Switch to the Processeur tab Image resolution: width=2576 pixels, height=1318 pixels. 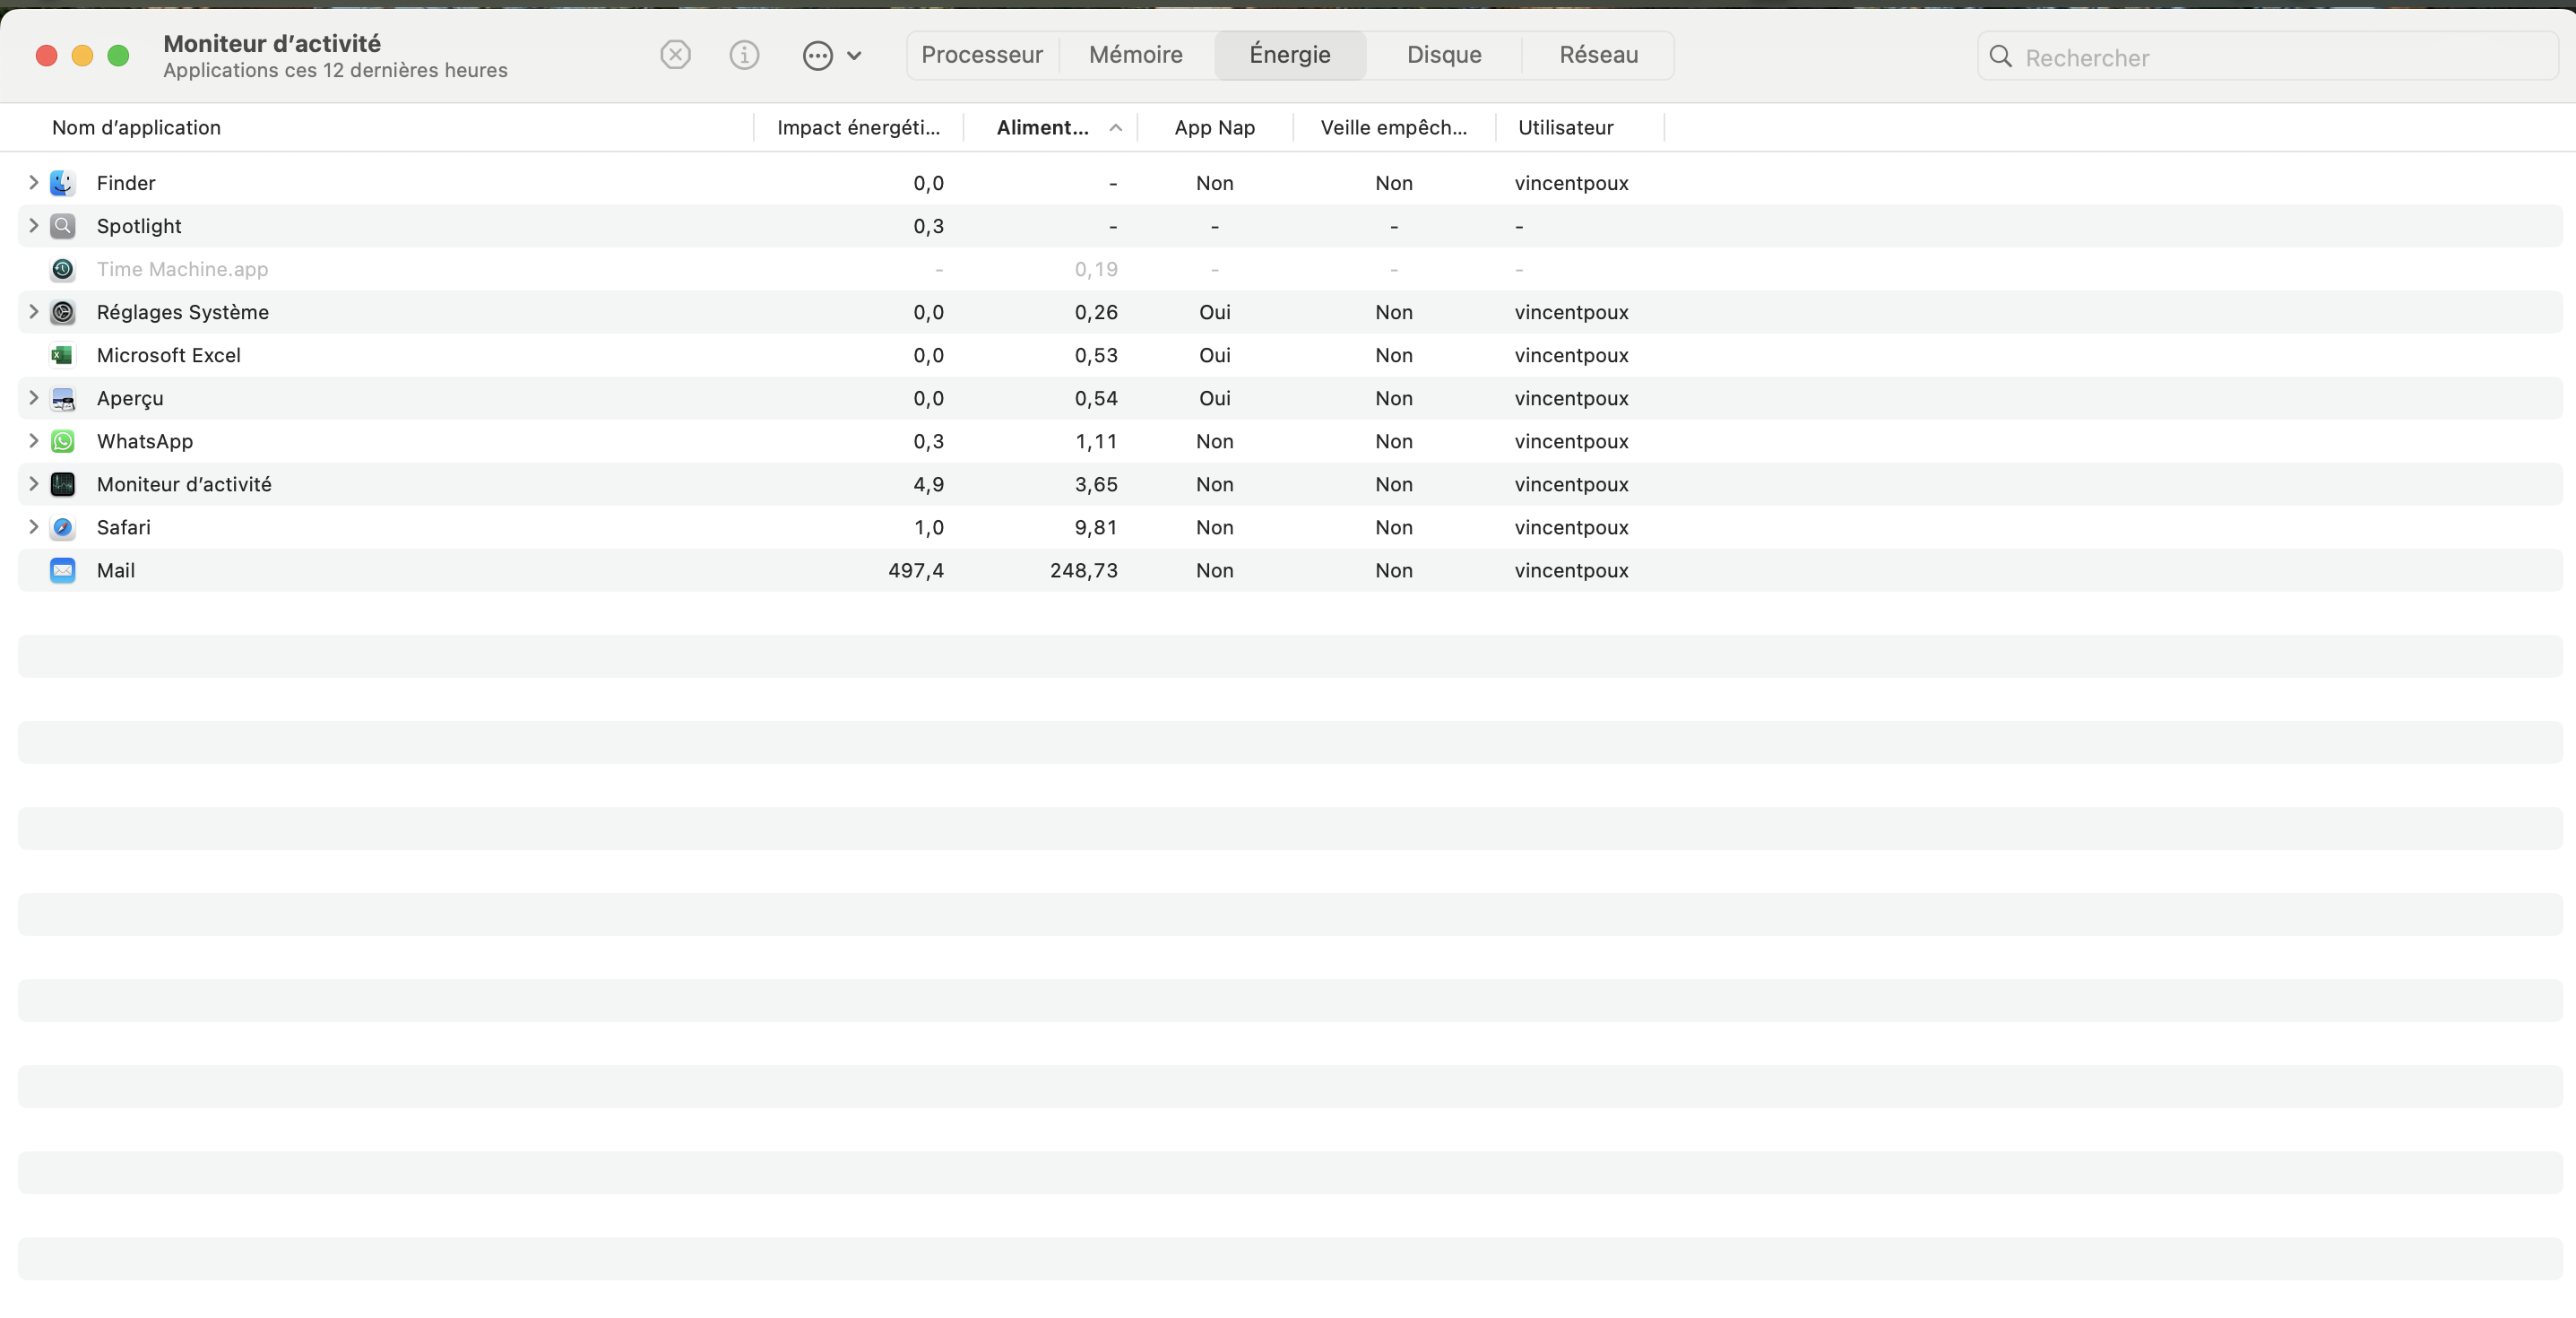pyautogui.click(x=981, y=55)
